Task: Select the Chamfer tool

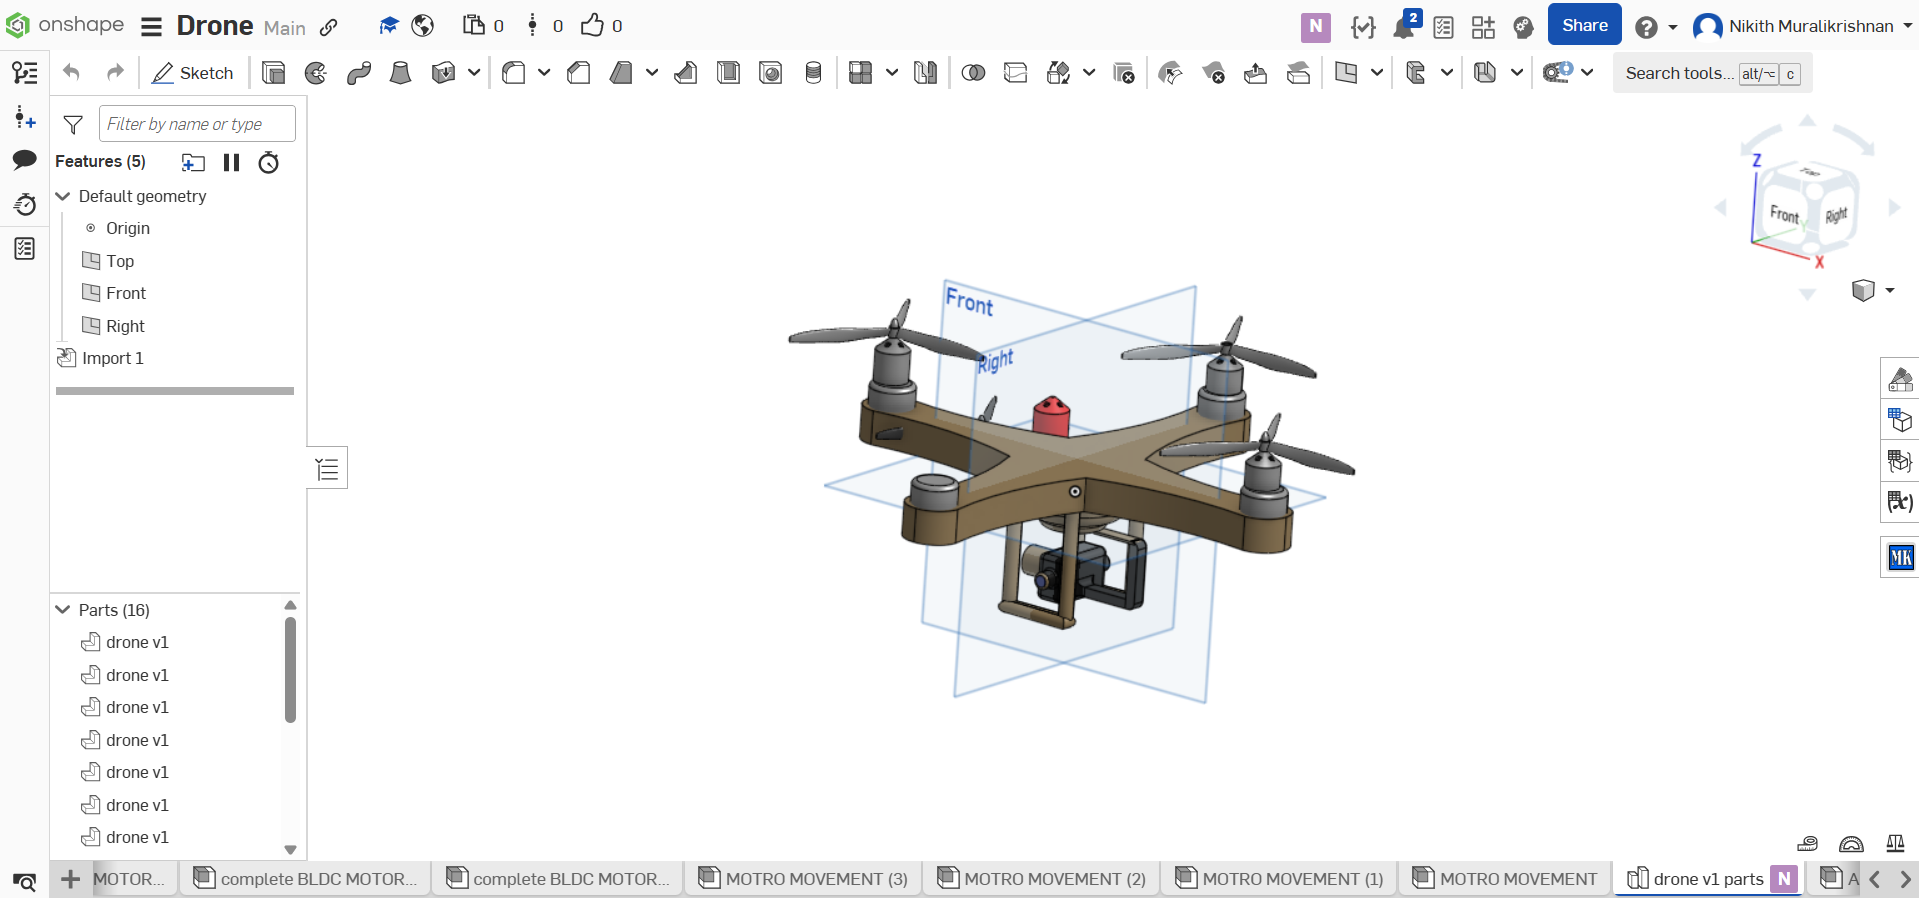Action: [578, 73]
